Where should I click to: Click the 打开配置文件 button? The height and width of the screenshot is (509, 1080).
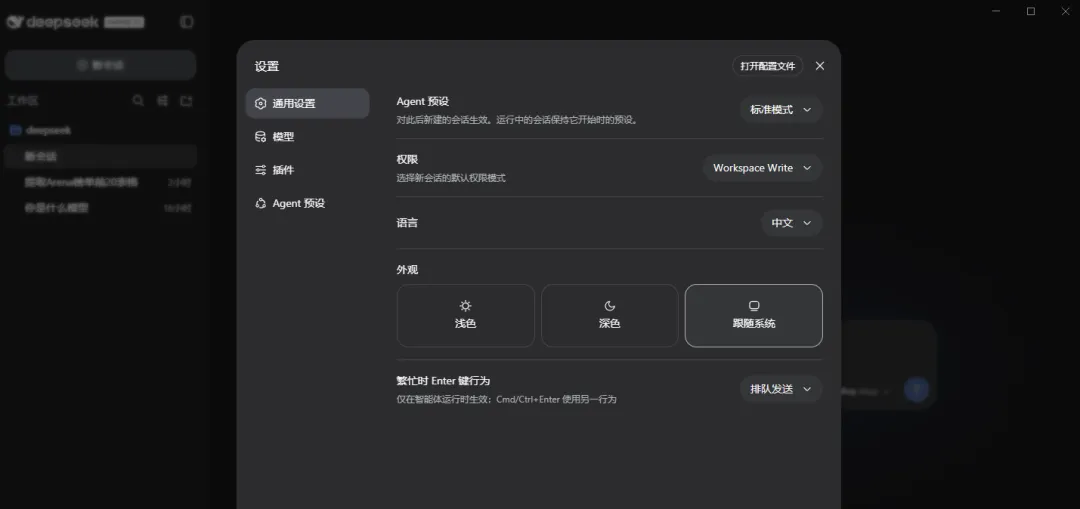(767, 66)
